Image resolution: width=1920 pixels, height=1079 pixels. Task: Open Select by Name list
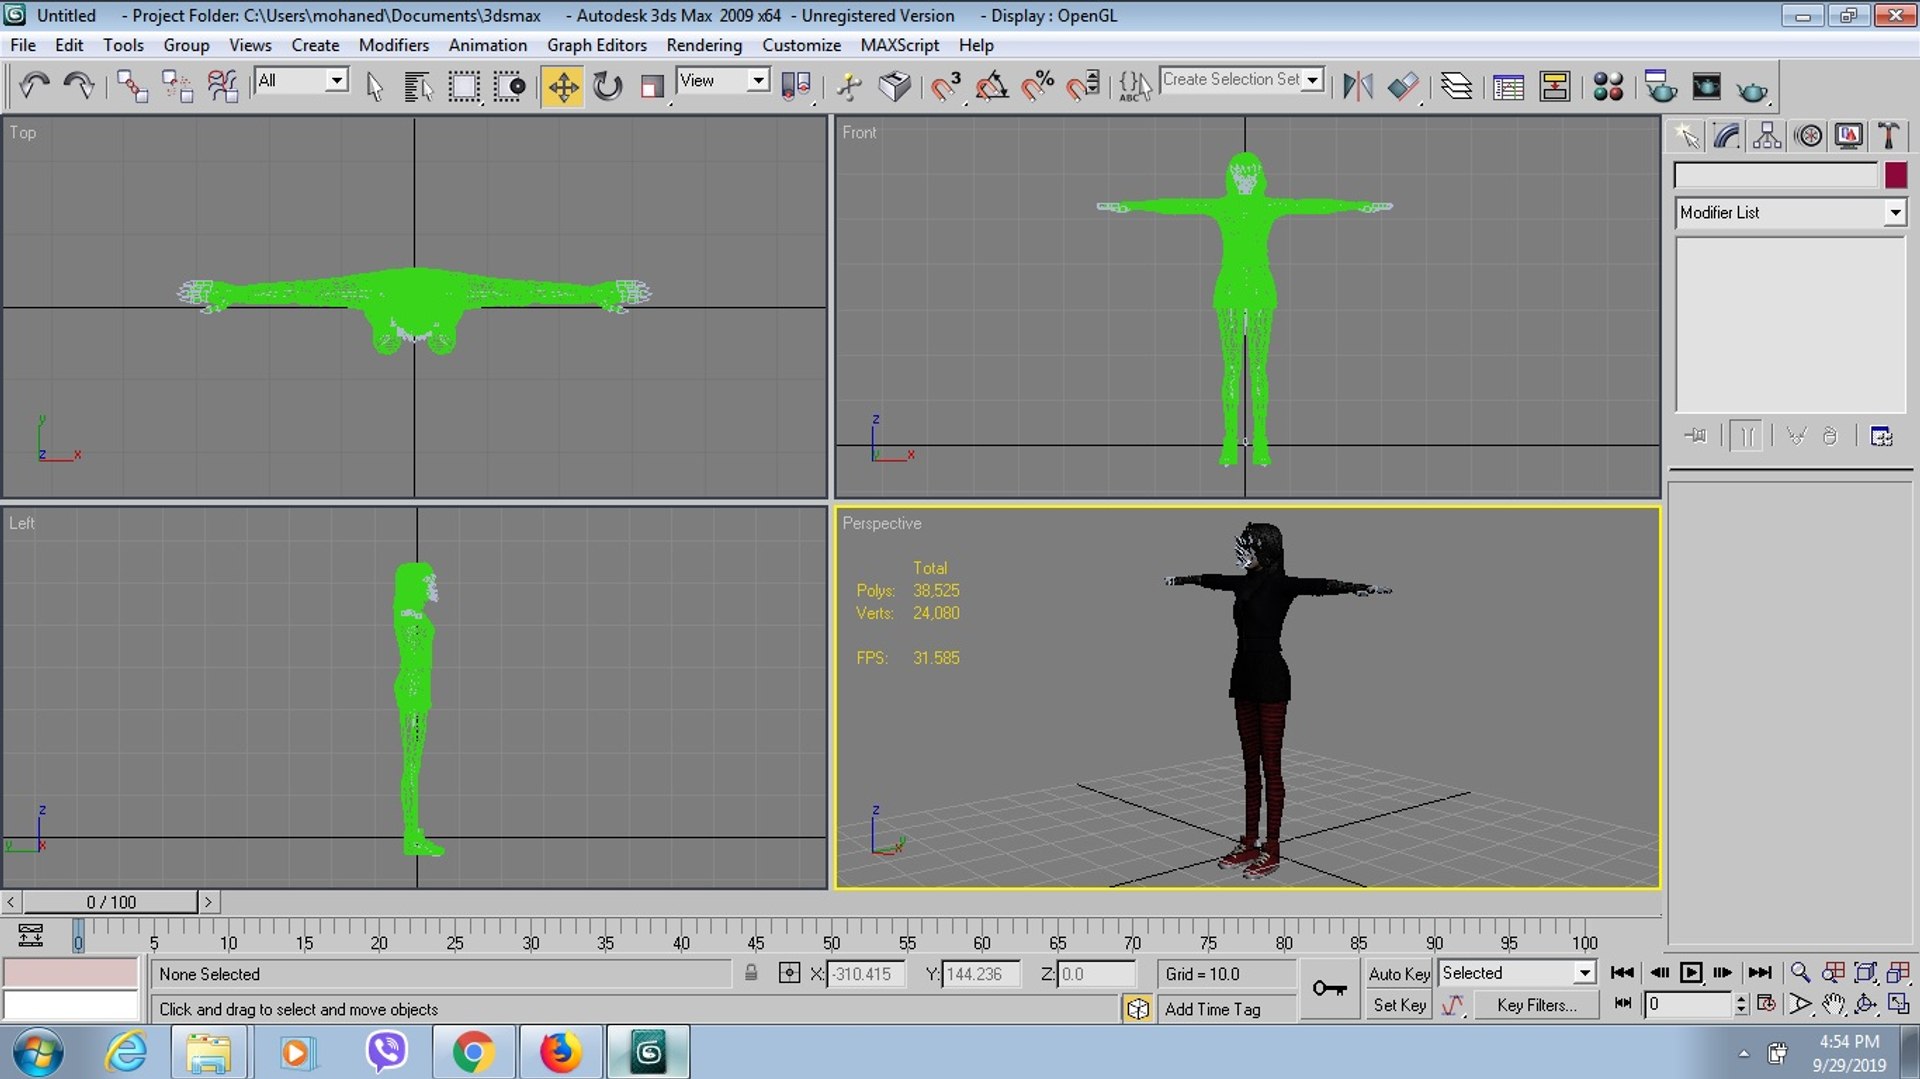[x=418, y=87]
